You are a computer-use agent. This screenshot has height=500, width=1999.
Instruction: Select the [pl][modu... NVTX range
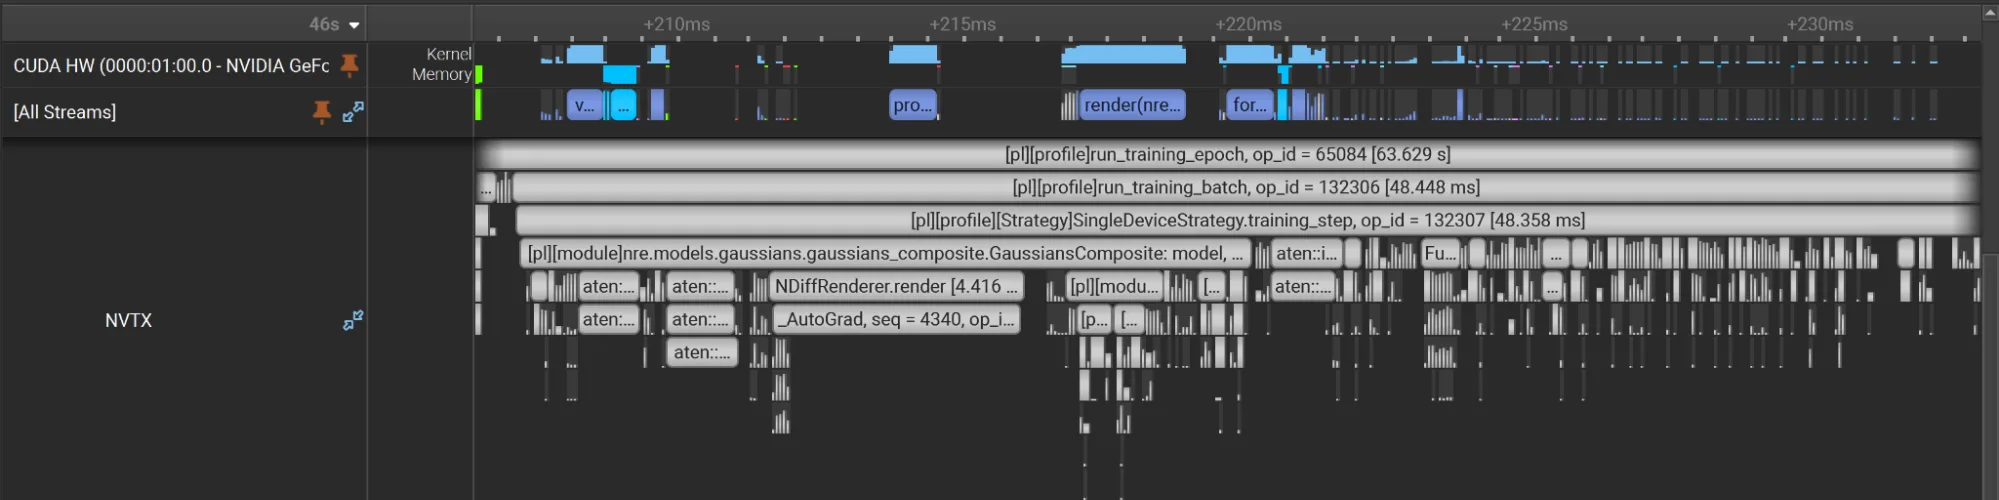1115,286
